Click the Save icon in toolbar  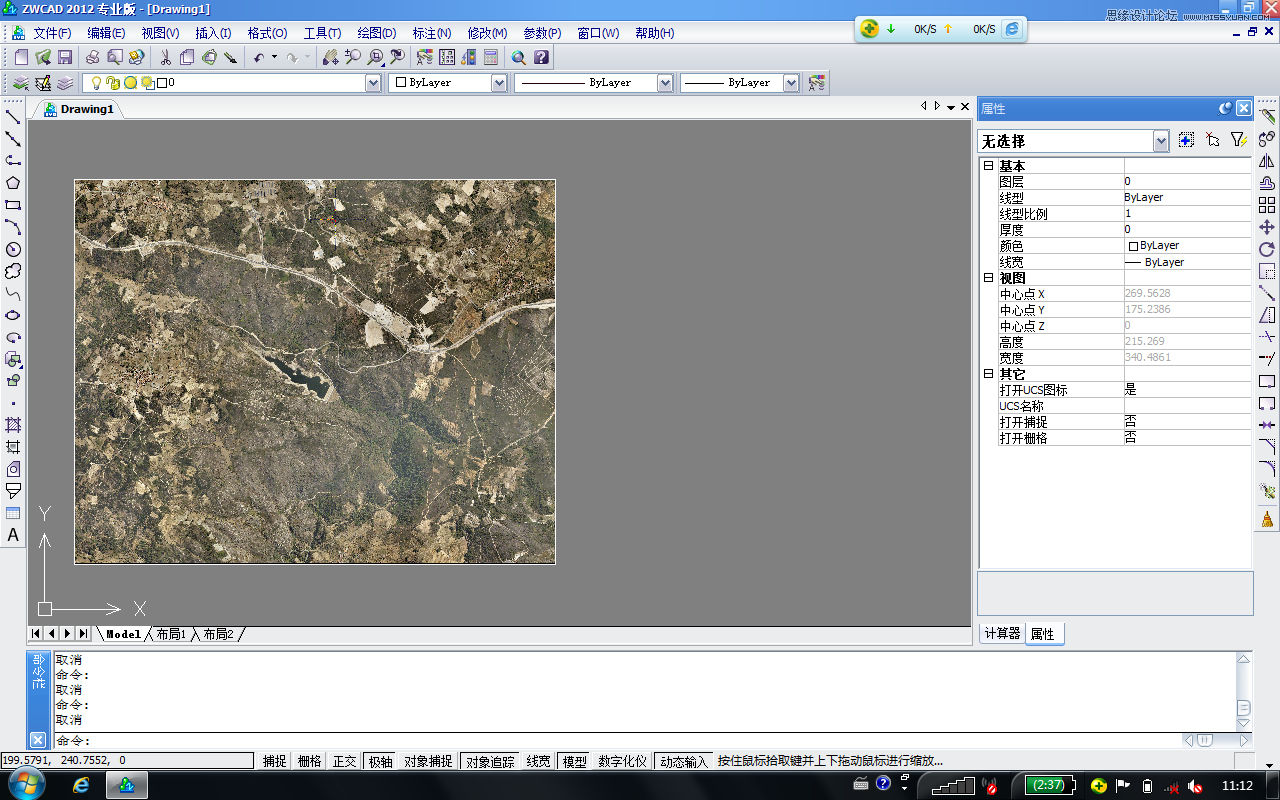pyautogui.click(x=65, y=57)
